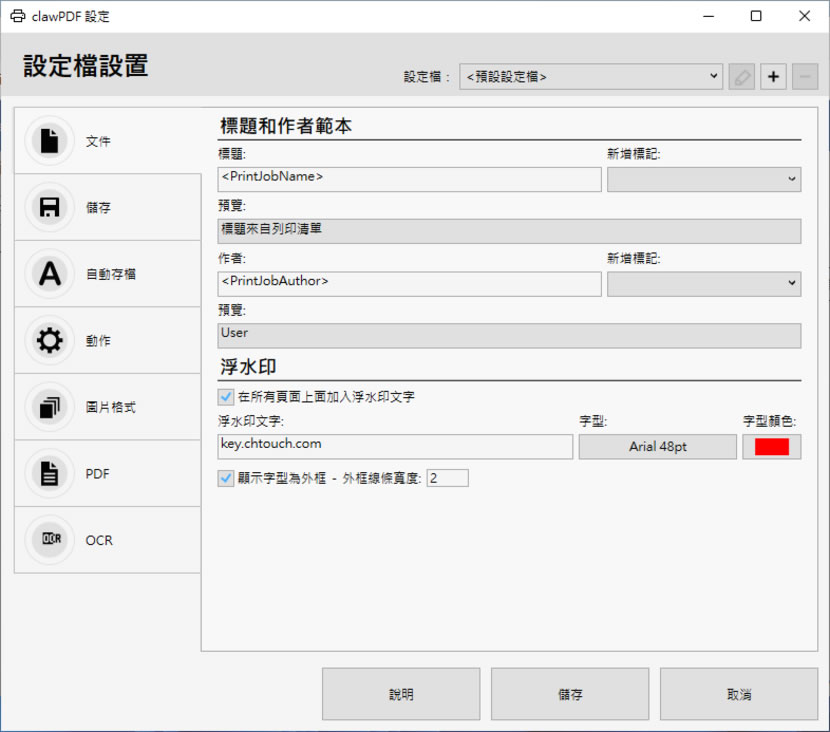Expand the 設定檔 profile dropdown
Image resolution: width=830 pixels, height=732 pixels.
tap(590, 77)
